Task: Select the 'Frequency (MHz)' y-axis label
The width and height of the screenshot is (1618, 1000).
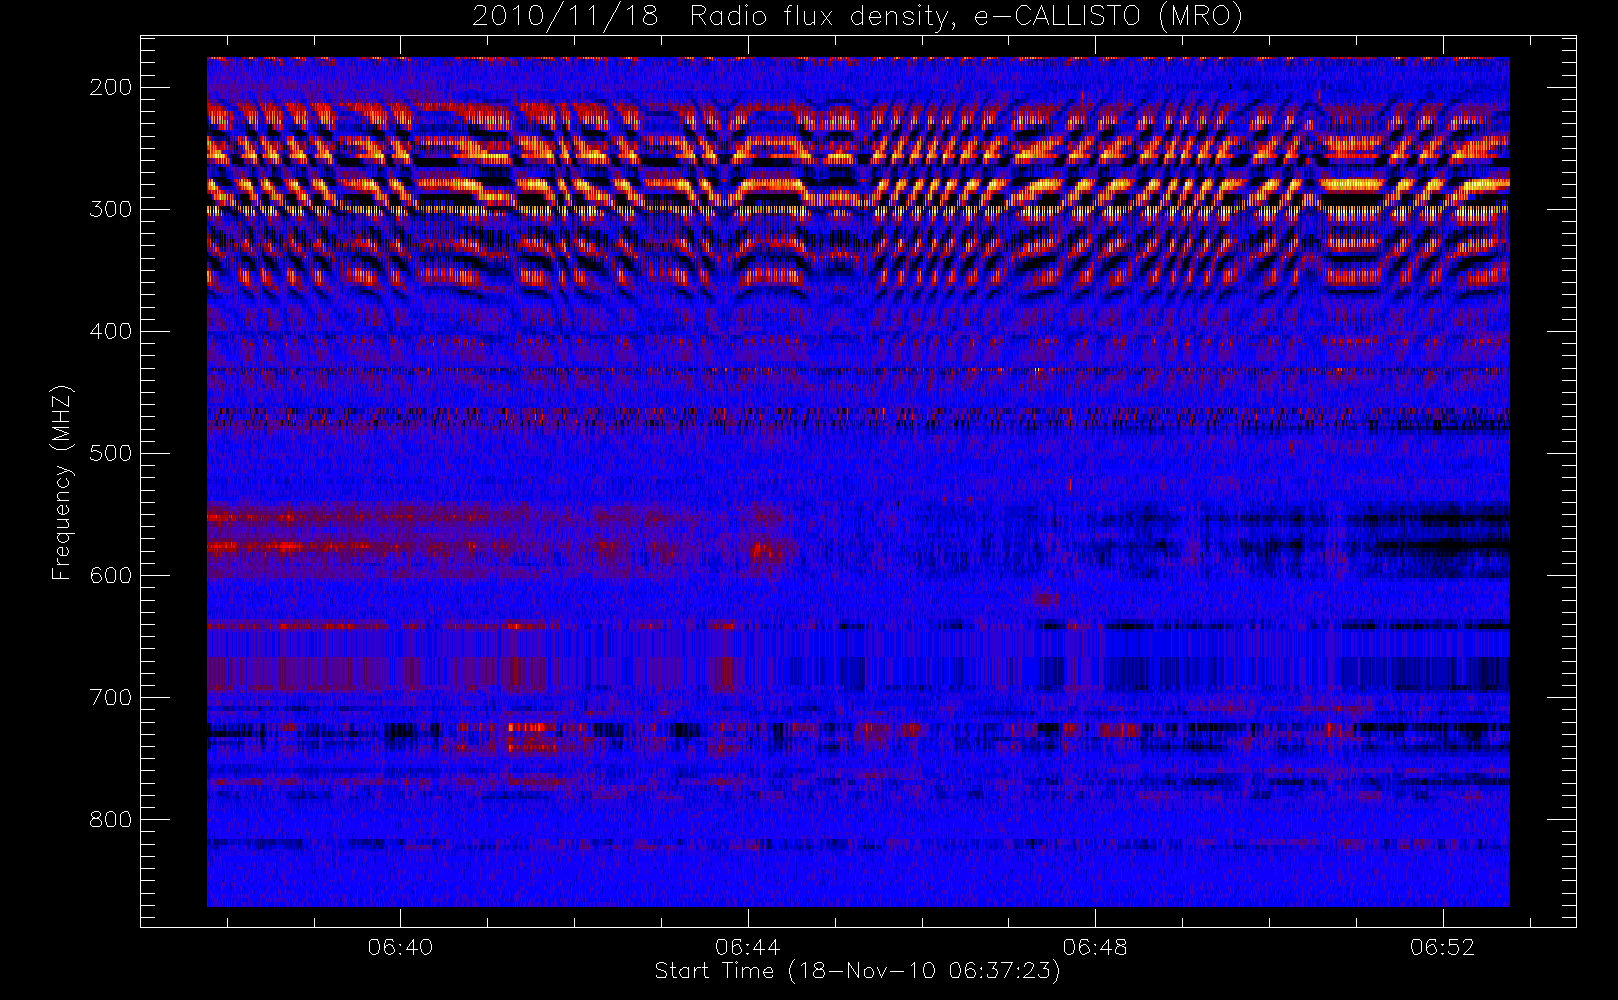Action: pyautogui.click(x=62, y=482)
